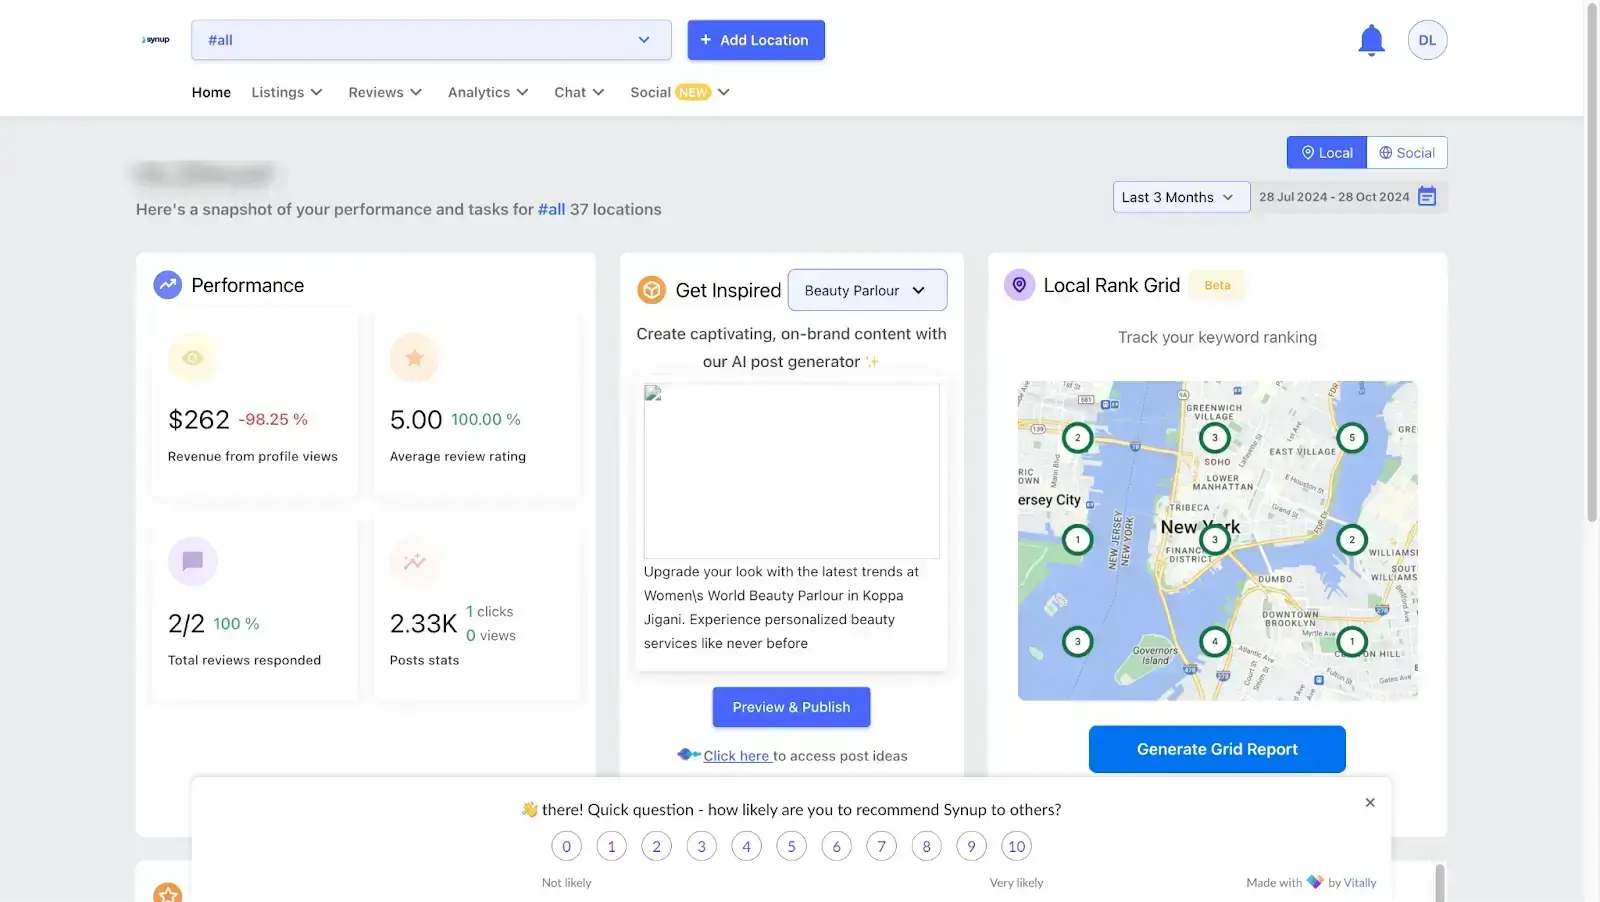Click the chat bubble icon for reviews responded
The height and width of the screenshot is (902, 1600).
point(193,561)
